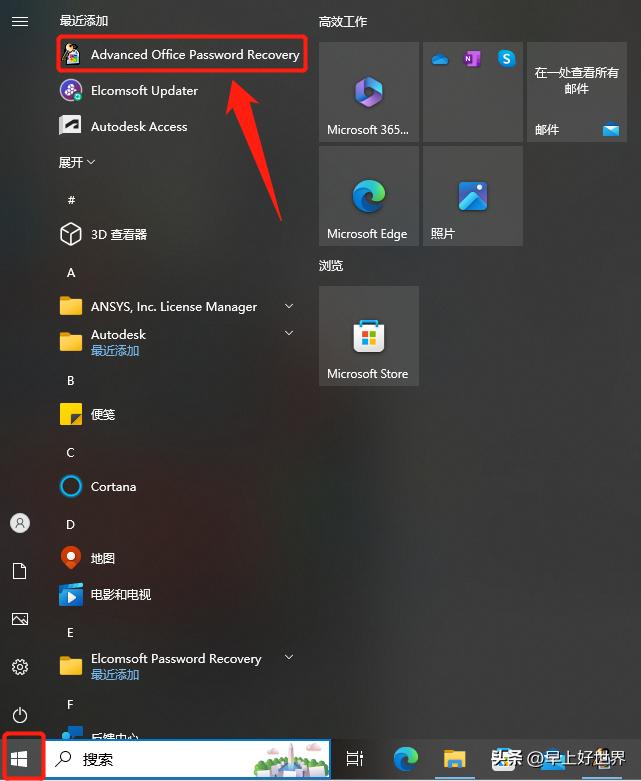This screenshot has width=641, height=781.
Task: Open Task View on the taskbar
Action: (x=355, y=759)
